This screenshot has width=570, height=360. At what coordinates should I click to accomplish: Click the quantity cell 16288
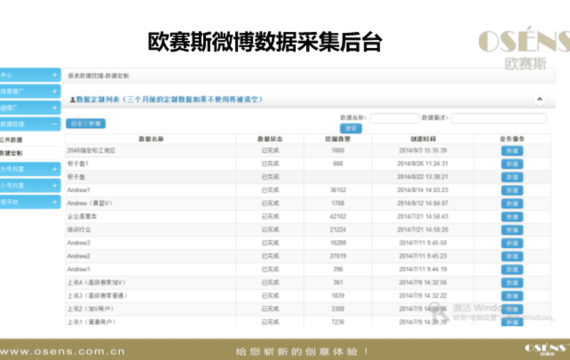pyautogui.click(x=338, y=243)
